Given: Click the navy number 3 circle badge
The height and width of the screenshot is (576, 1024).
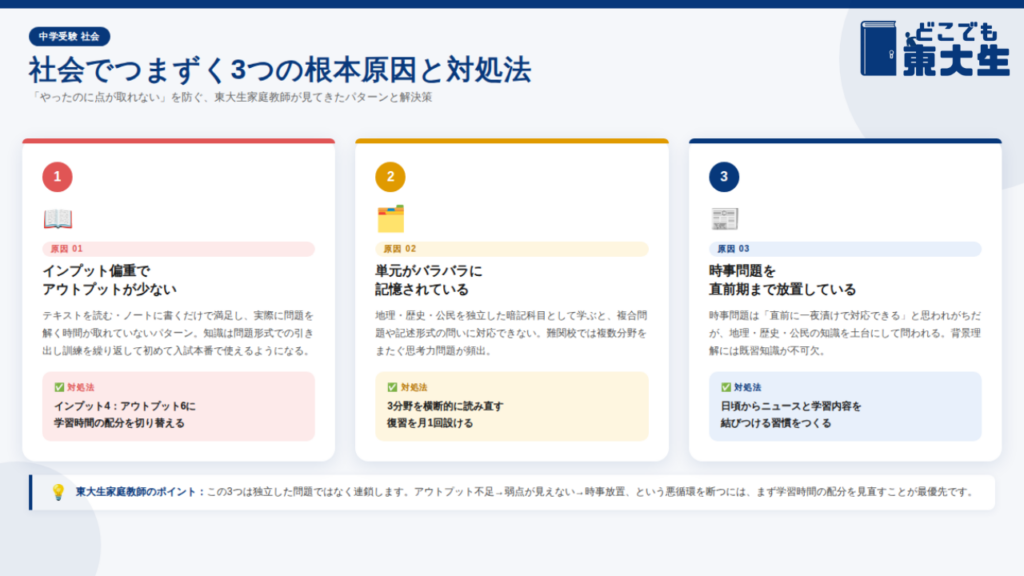Looking at the screenshot, I should coord(724,176).
